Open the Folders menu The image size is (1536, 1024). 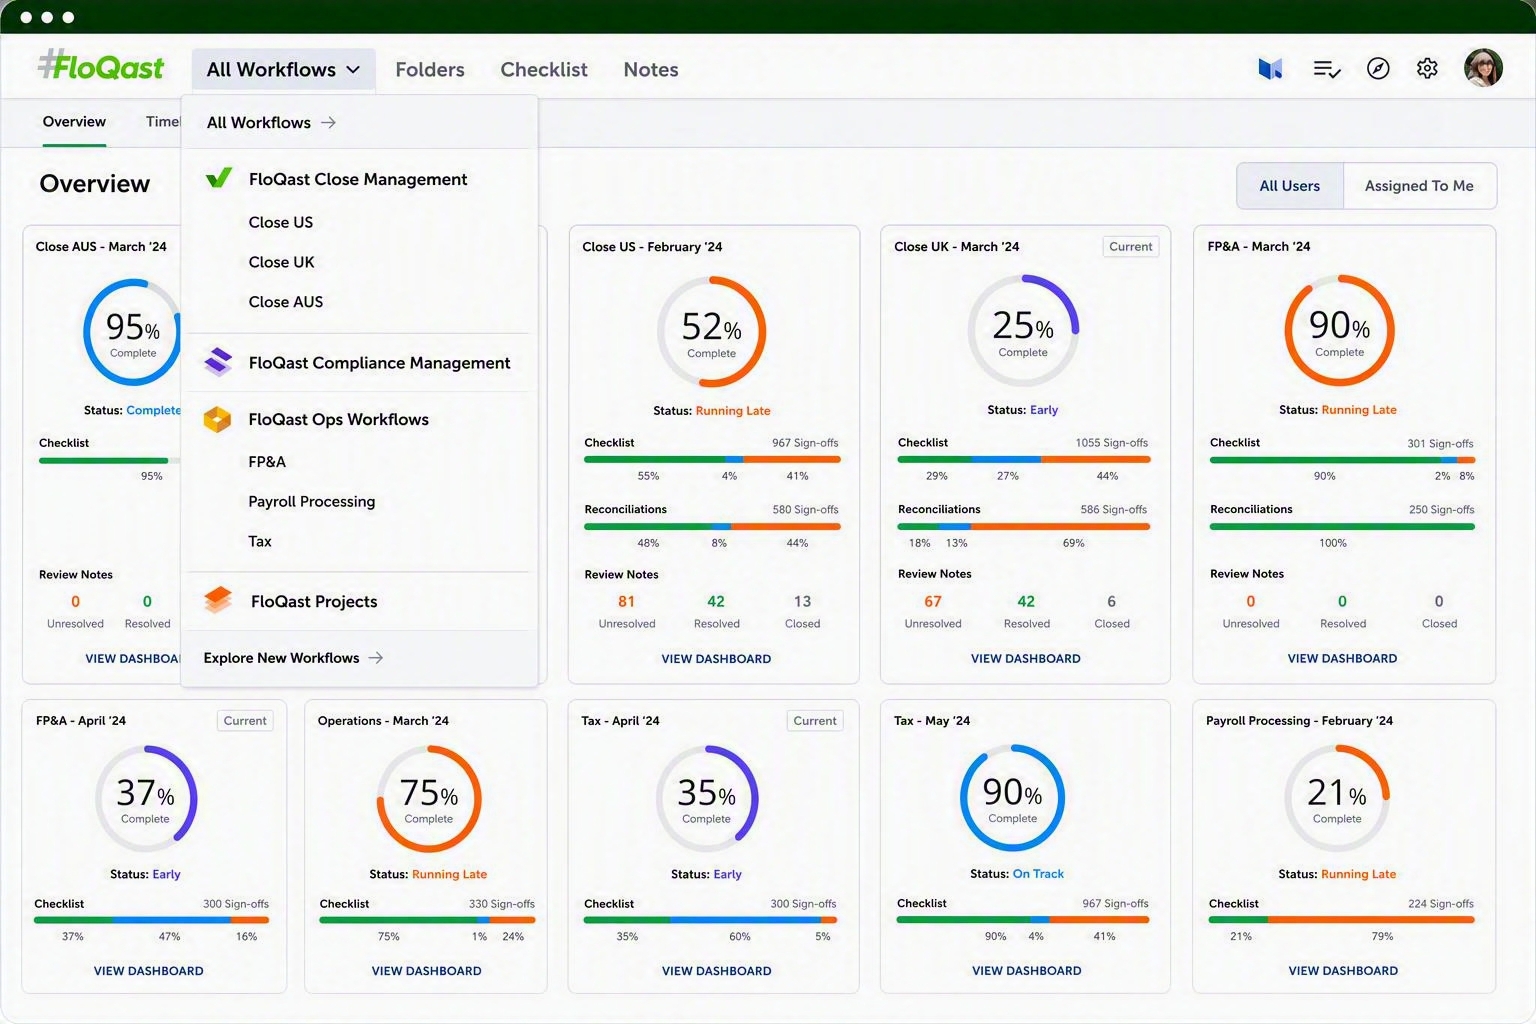[x=430, y=69]
